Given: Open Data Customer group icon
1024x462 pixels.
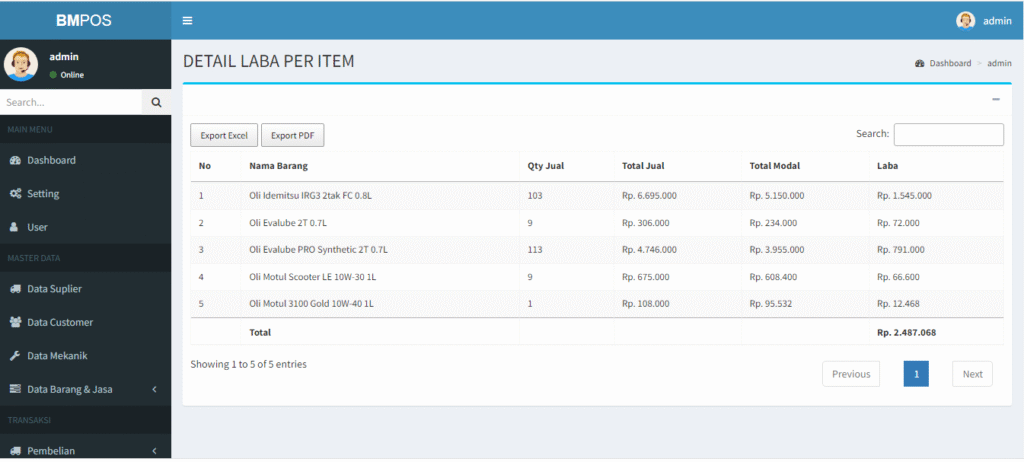Looking at the screenshot, I should (x=15, y=322).
